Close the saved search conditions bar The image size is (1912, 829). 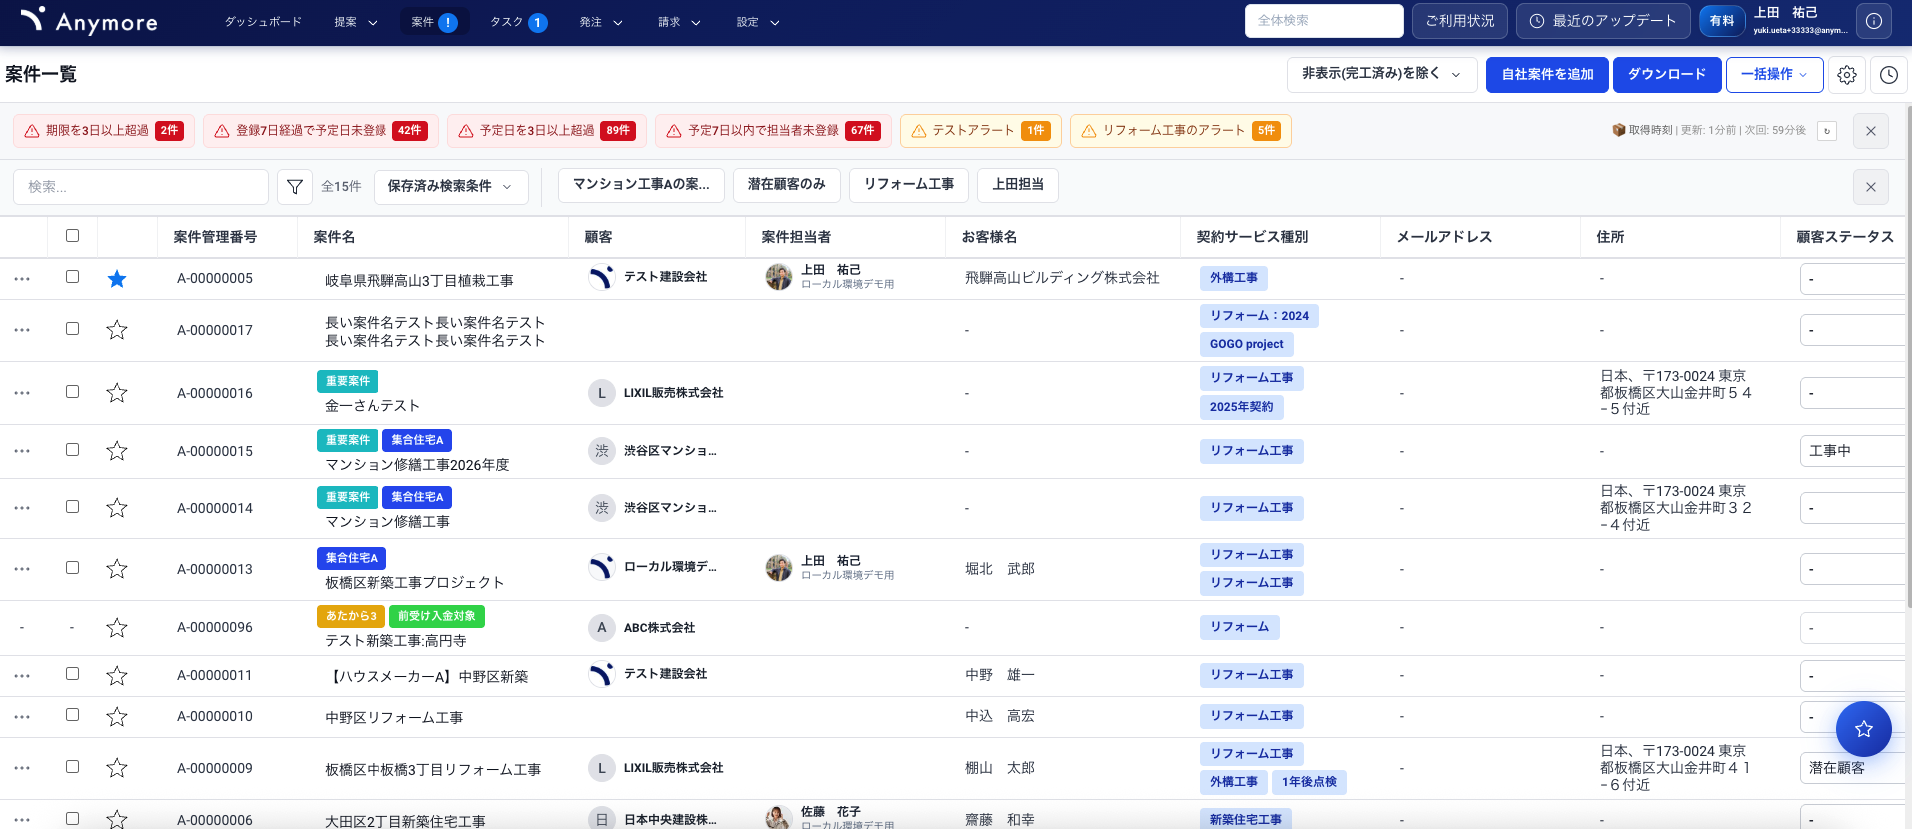[1871, 187]
